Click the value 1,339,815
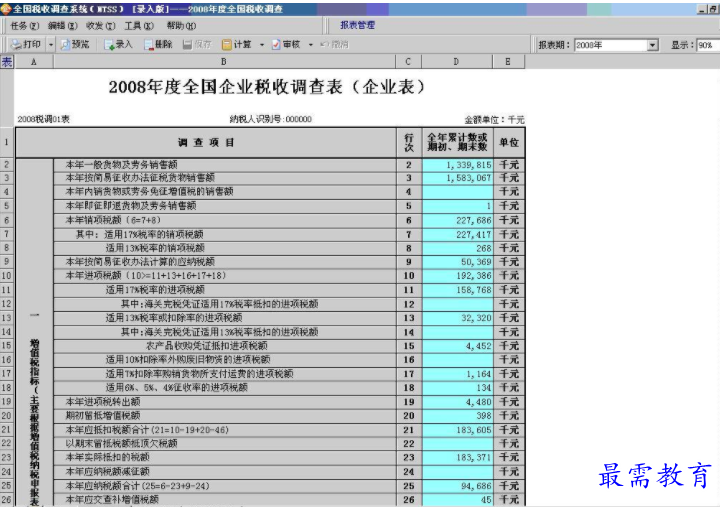The image size is (720, 507). (x=468, y=165)
